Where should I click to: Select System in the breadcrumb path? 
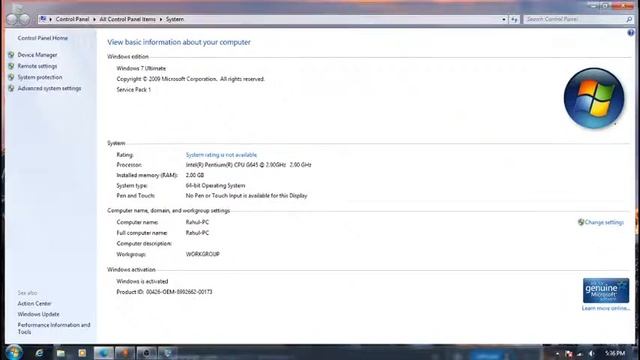click(x=175, y=19)
